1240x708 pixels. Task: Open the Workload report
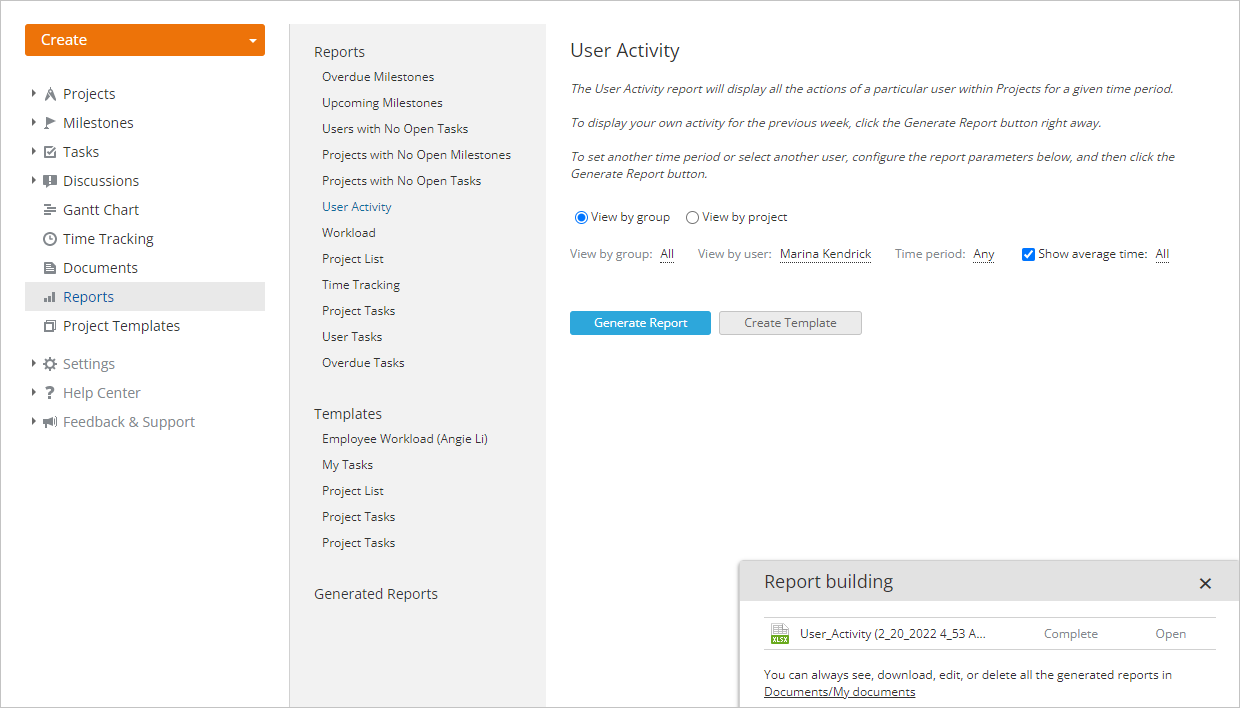point(349,233)
